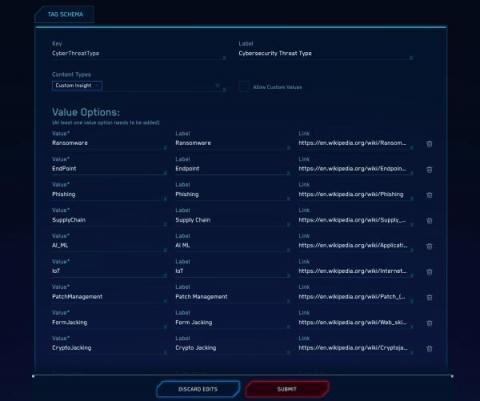Edit the Supply Chain label field
Screen dimensions: 480x401
(233, 220)
